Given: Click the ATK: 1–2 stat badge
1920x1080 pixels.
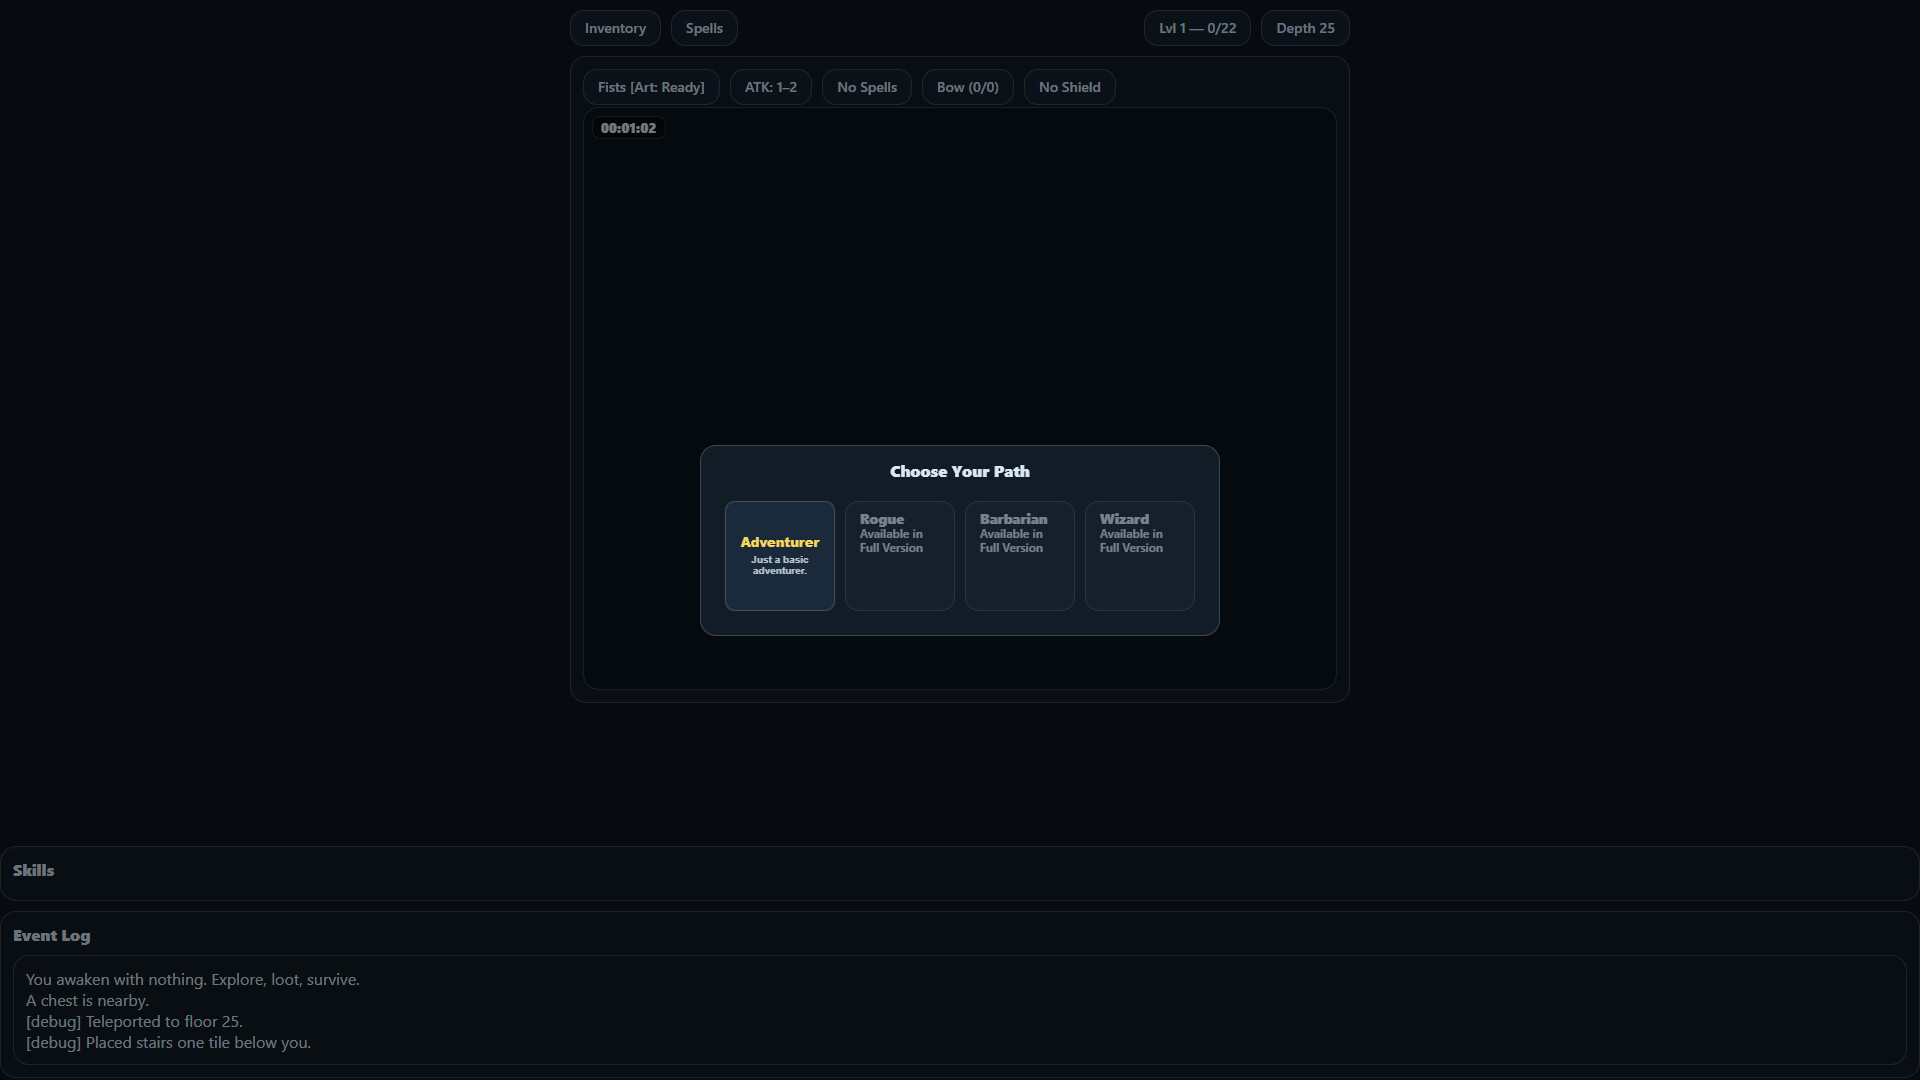Looking at the screenshot, I should (x=770, y=87).
